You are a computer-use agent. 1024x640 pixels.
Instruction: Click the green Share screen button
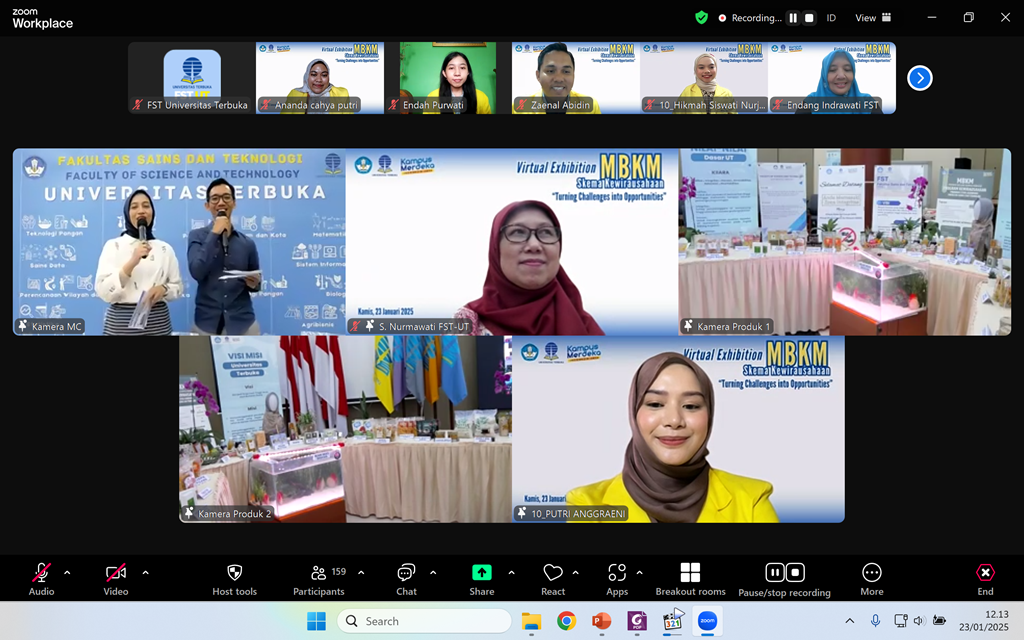[x=482, y=573]
